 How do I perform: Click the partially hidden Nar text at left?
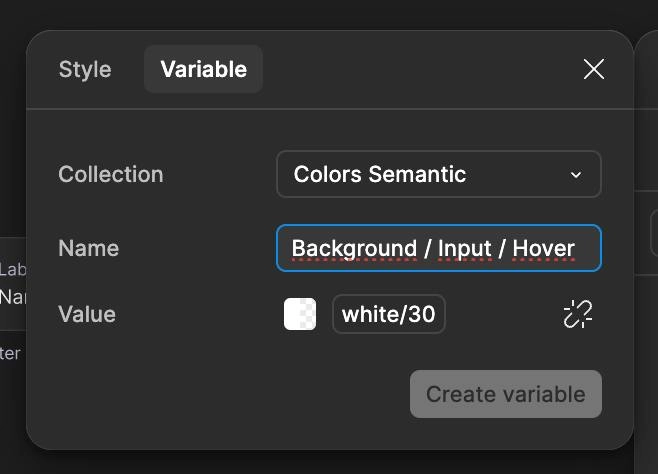pyautogui.click(x=13, y=297)
